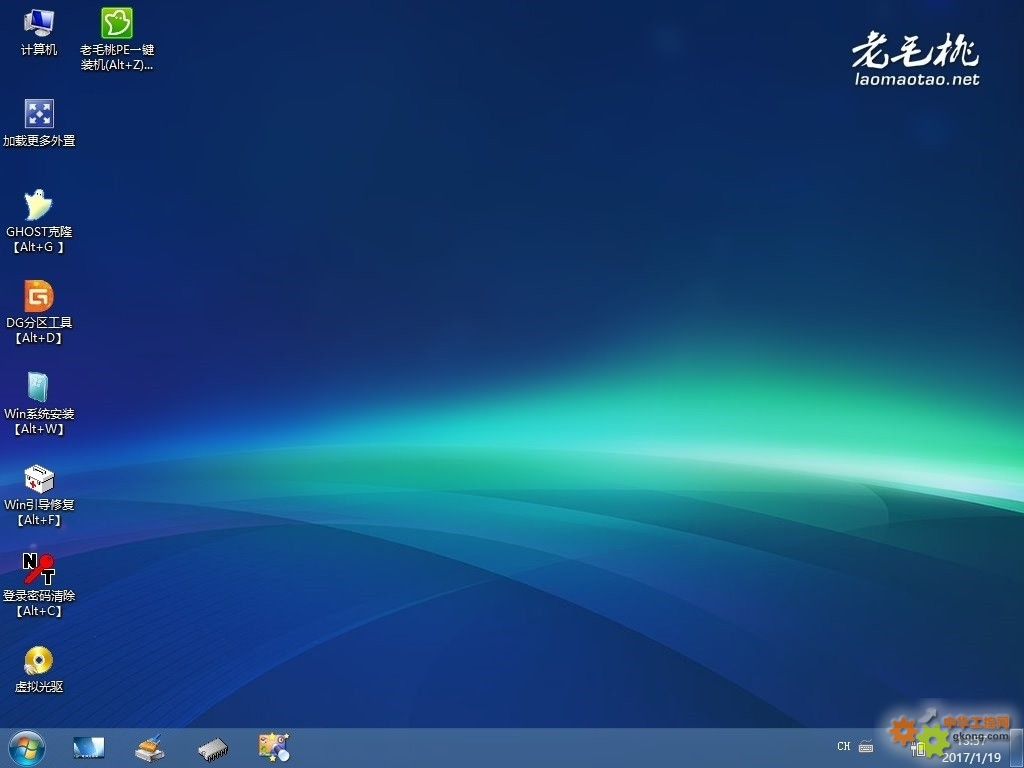Open the on-screen keyboard tray icon

(x=866, y=746)
